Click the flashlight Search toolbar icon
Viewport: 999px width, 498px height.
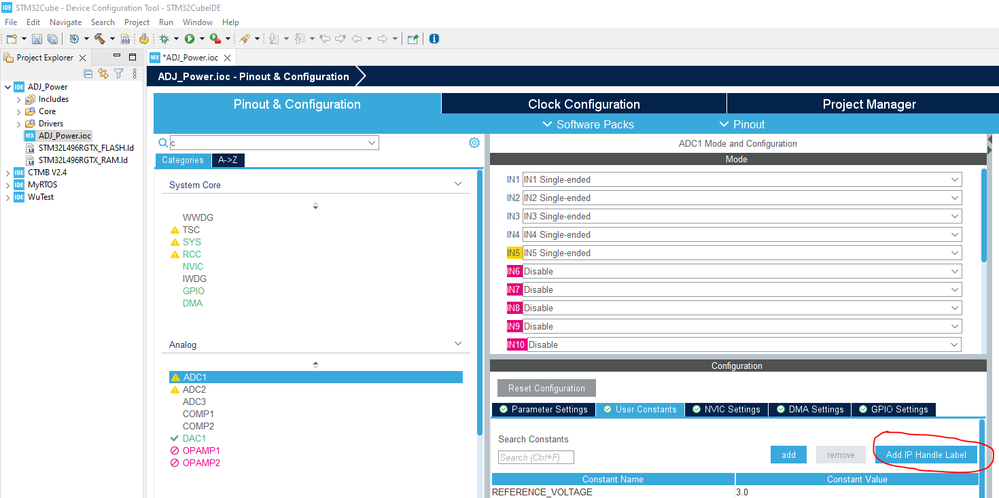click(244, 39)
